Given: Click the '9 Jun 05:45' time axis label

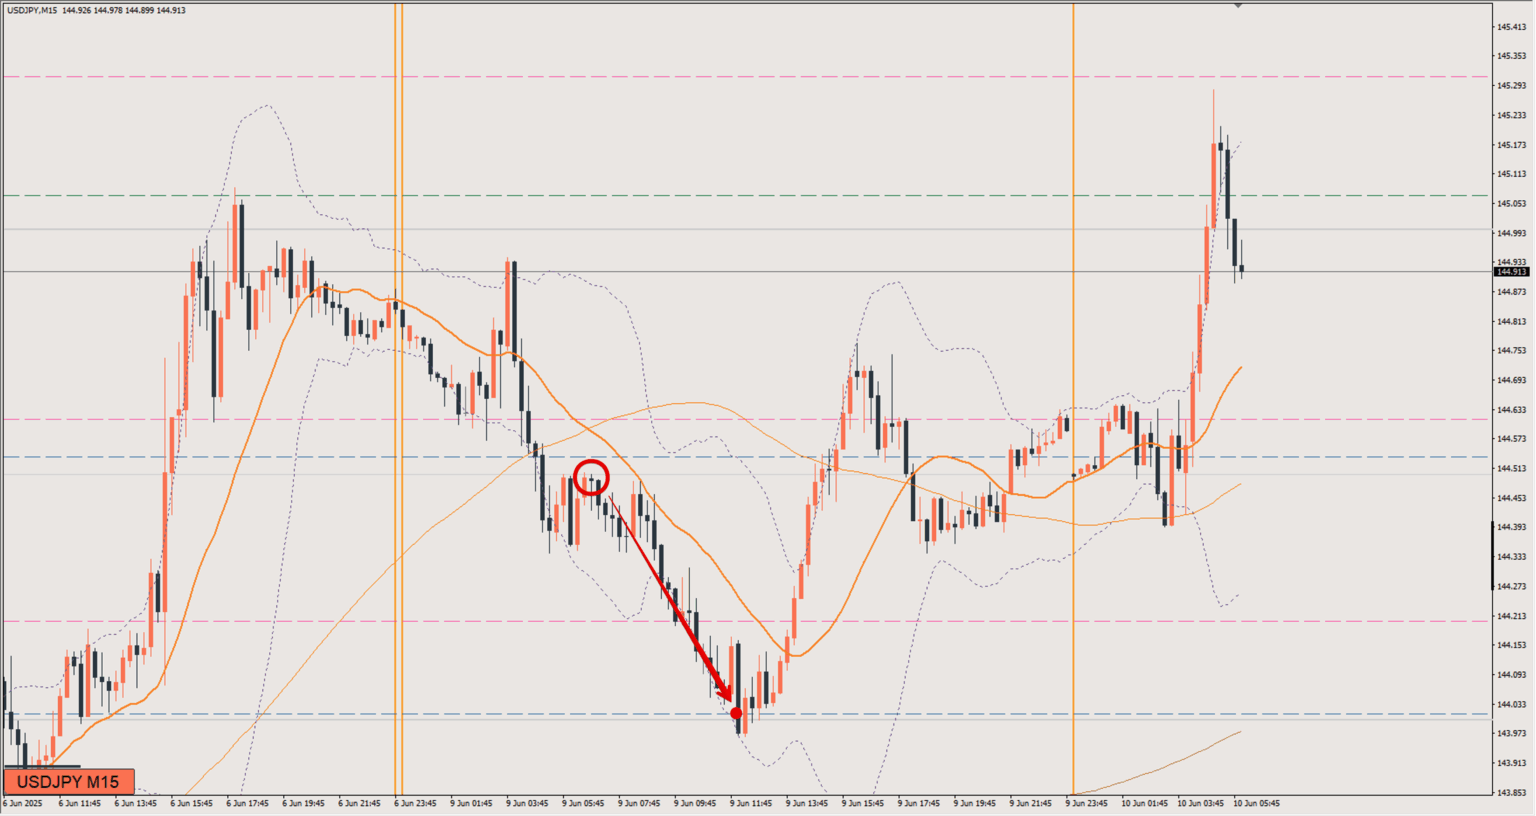Looking at the screenshot, I should click(x=584, y=803).
